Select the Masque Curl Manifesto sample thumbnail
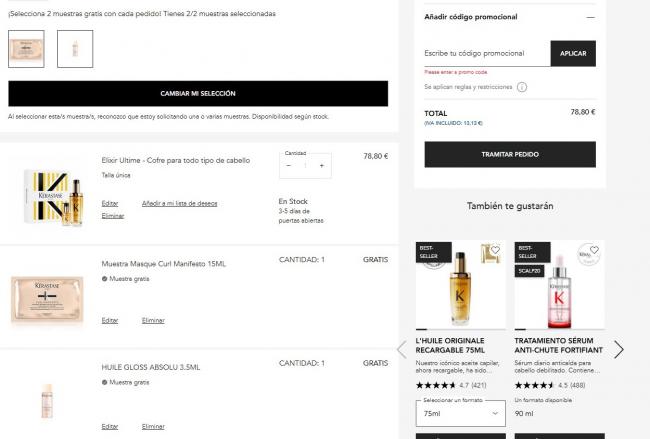 [x=26, y=49]
